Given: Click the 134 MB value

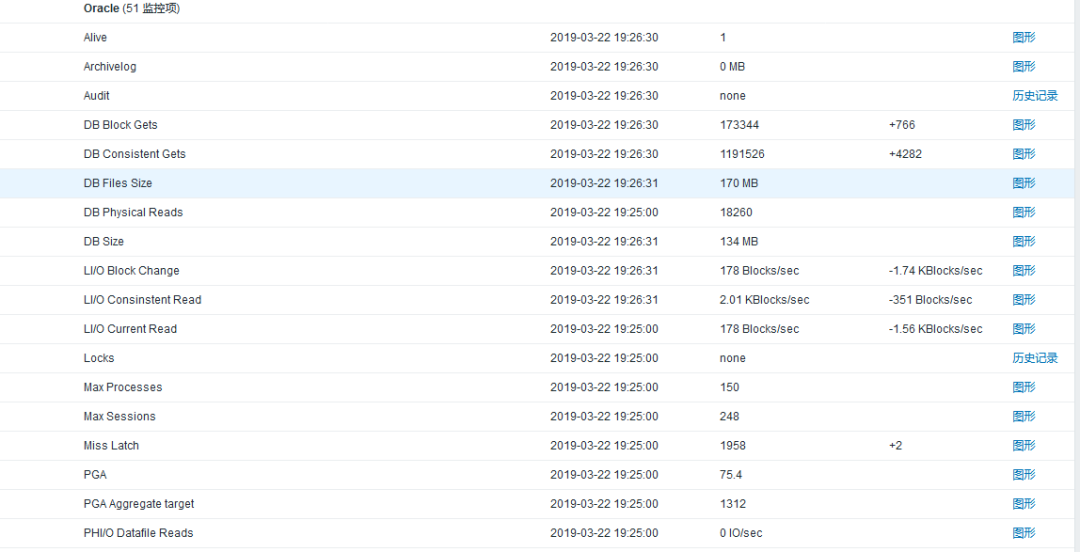Looking at the screenshot, I should click(739, 241).
